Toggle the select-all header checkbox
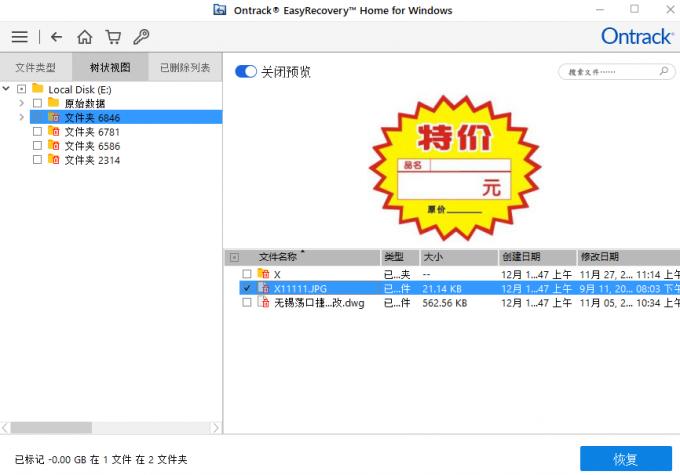Screen dimensions: 680x475 click(234, 258)
